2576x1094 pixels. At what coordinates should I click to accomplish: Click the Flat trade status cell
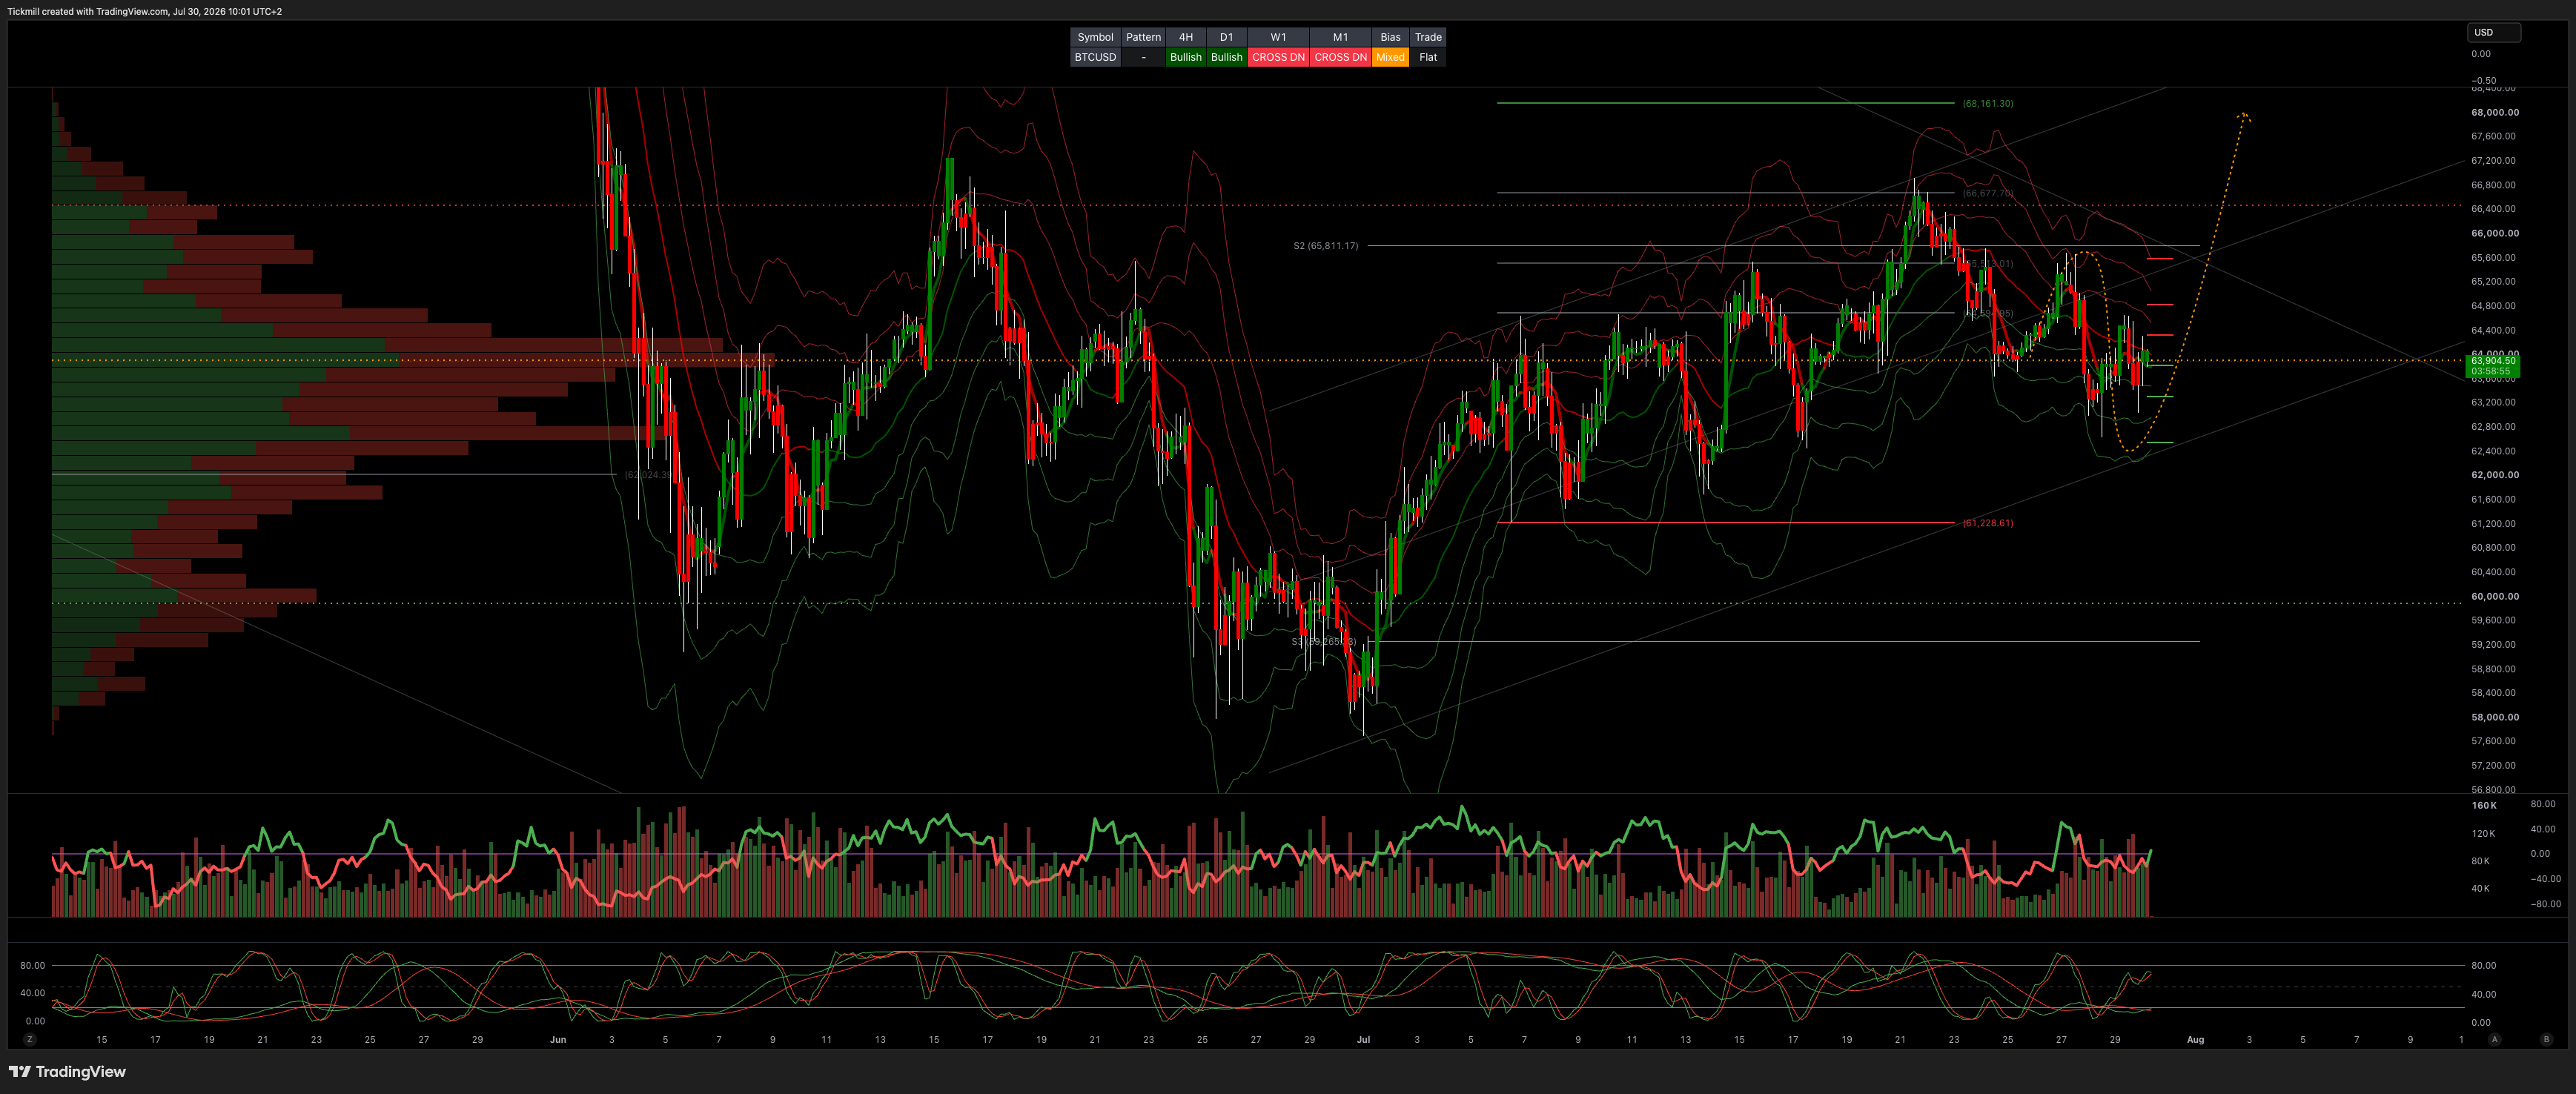[1428, 57]
